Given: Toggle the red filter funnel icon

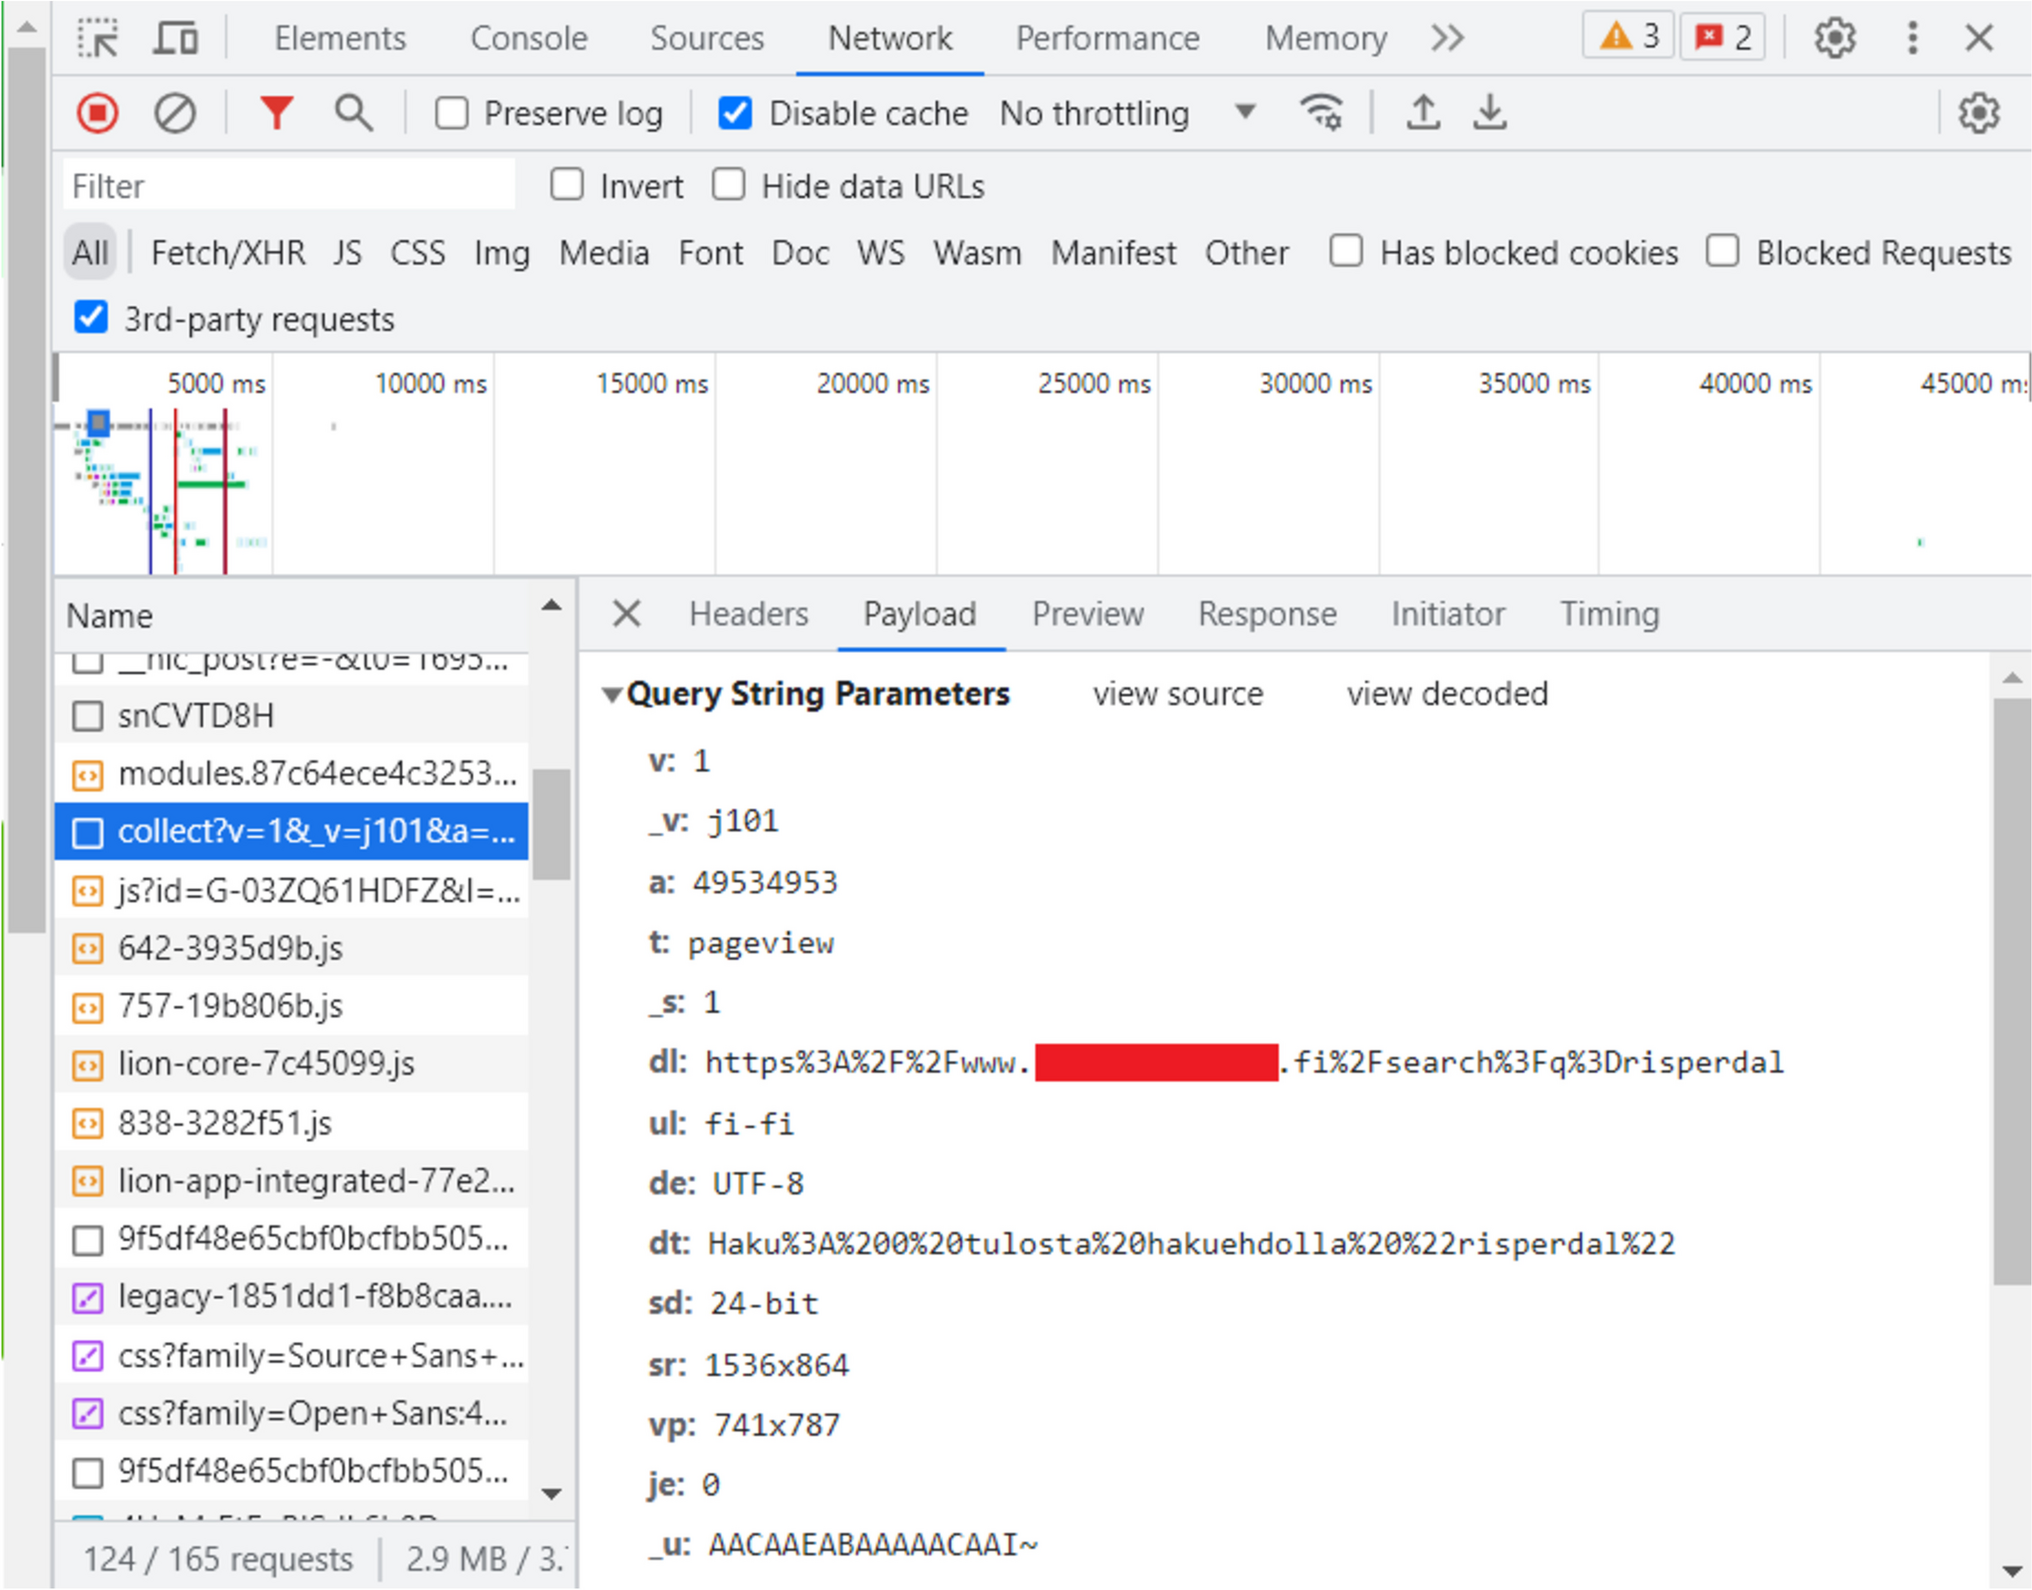Looking at the screenshot, I should click(276, 113).
